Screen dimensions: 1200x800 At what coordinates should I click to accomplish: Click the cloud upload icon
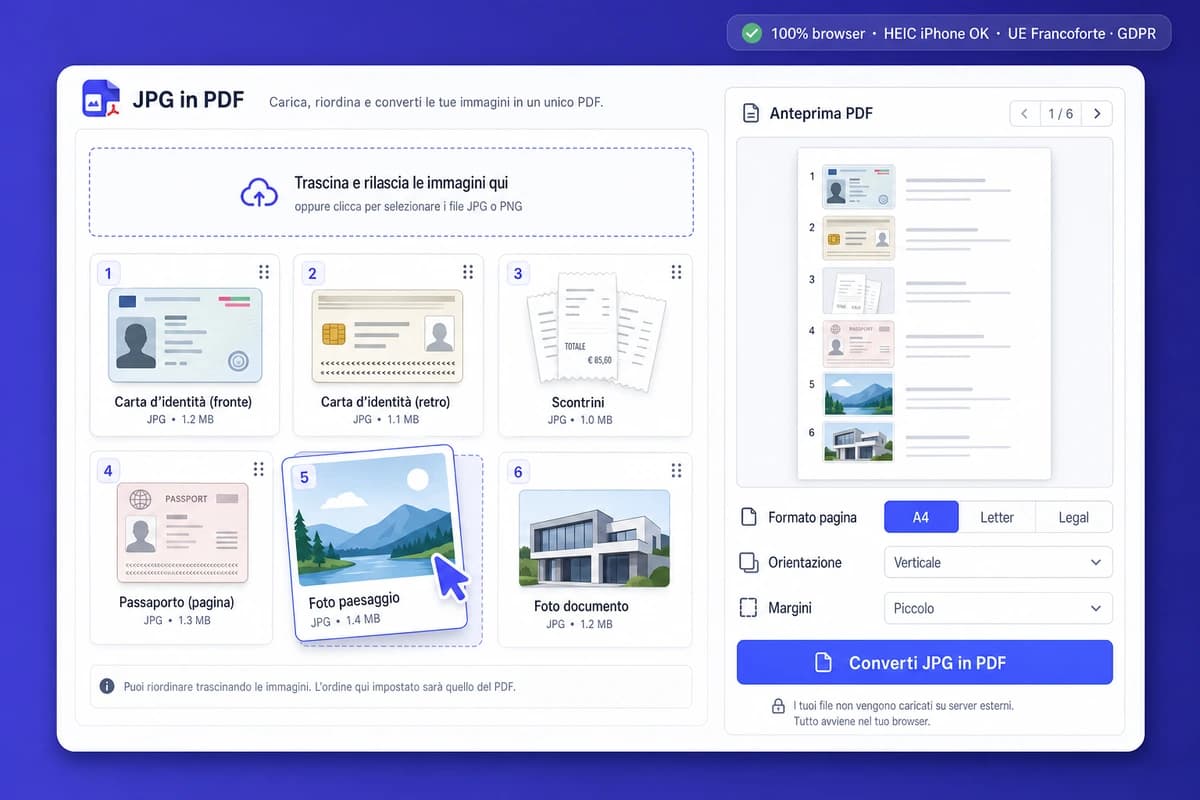[260, 192]
